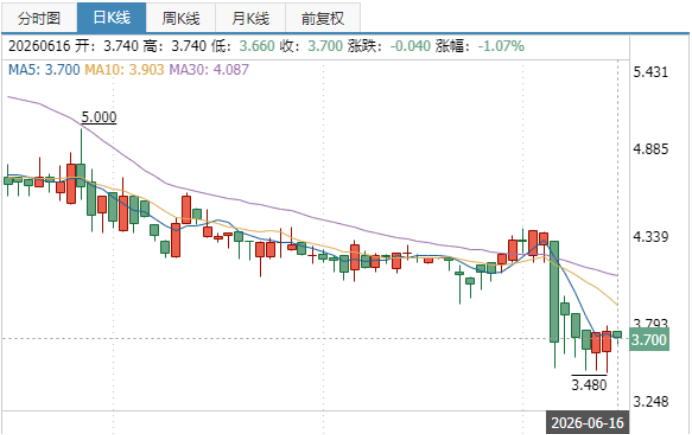Click the 5.431 axis price label
The image size is (692, 435).
(651, 71)
